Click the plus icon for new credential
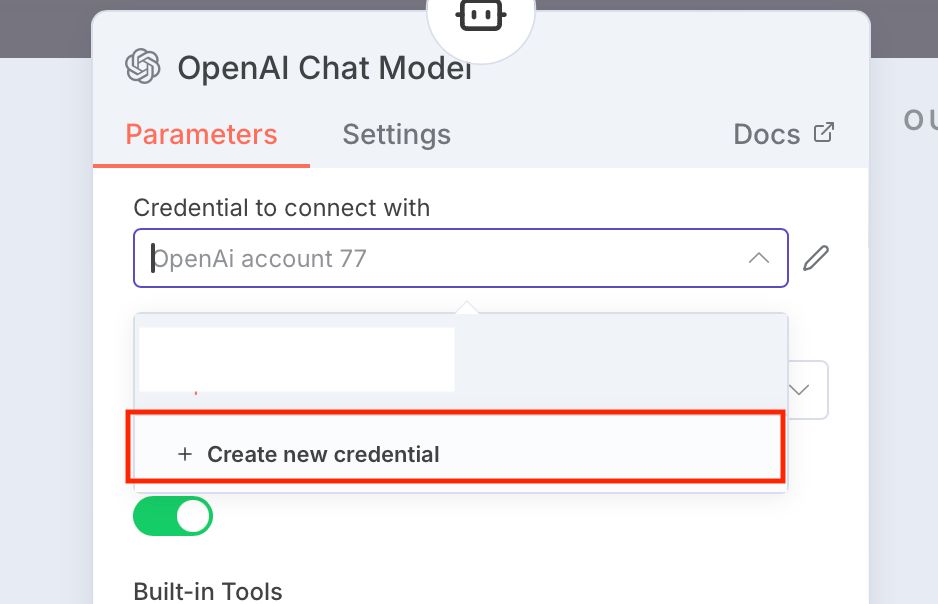The width and height of the screenshot is (938, 604). pos(184,454)
